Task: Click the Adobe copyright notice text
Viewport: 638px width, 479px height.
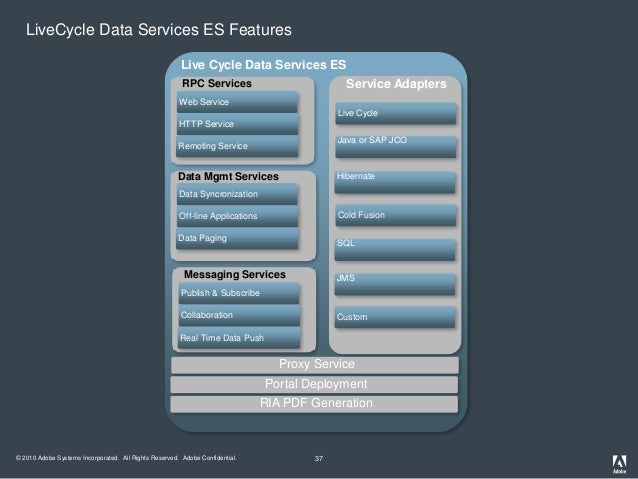Action: pos(126,458)
